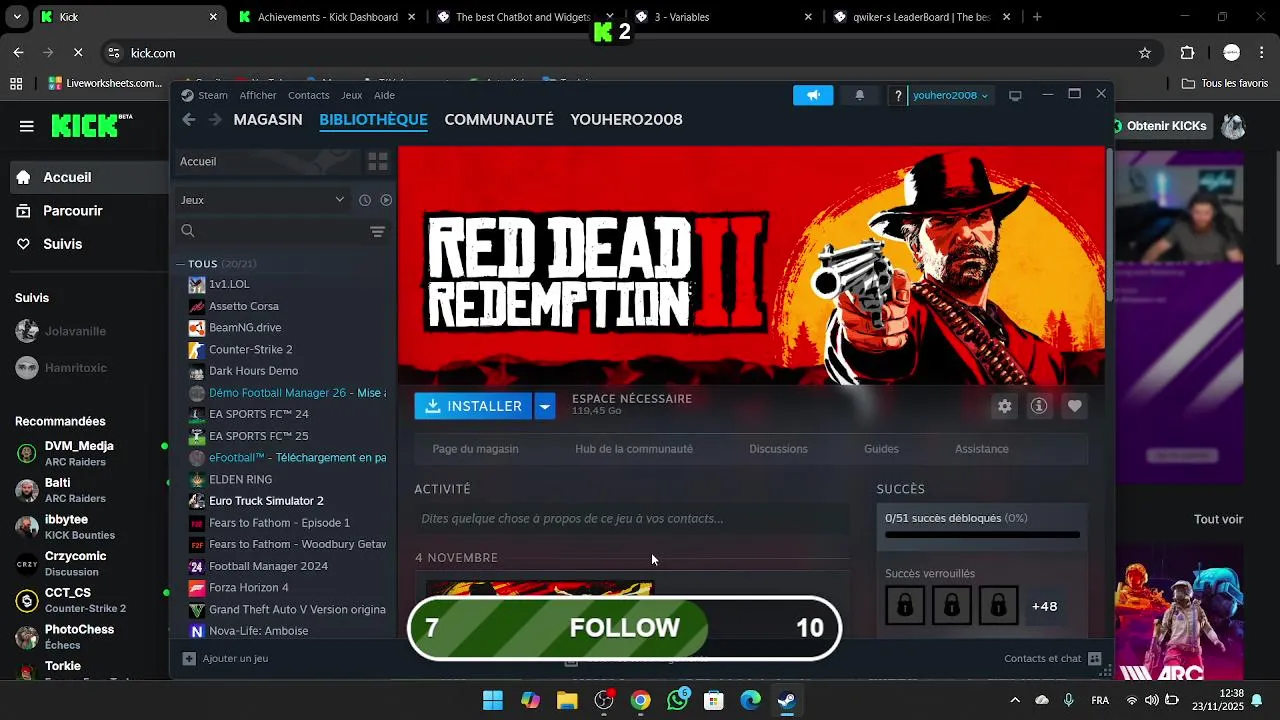Click Microsoft Edge taskbar icon
The height and width of the screenshot is (720, 1280).
[750, 700]
